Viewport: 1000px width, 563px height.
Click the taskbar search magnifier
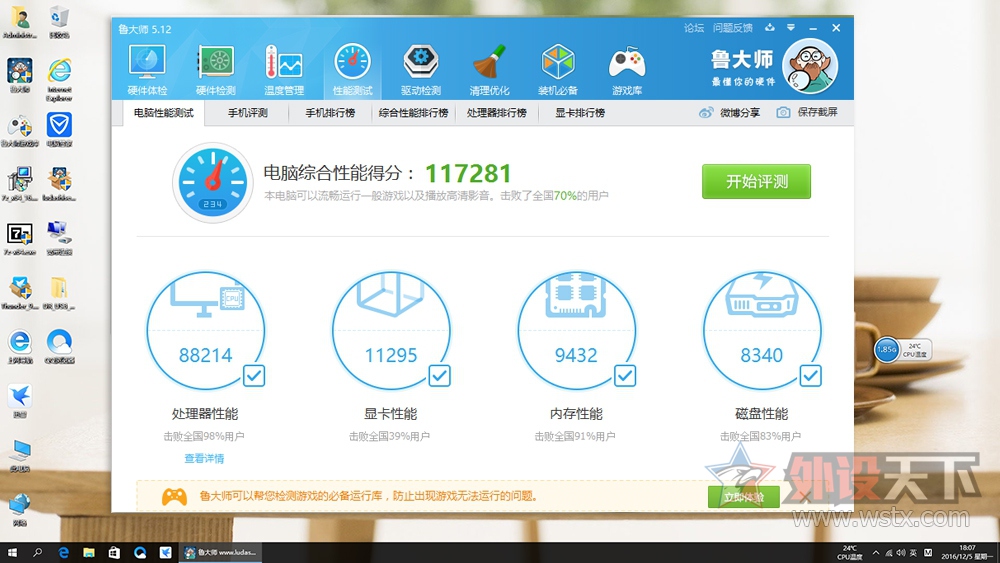[38, 552]
